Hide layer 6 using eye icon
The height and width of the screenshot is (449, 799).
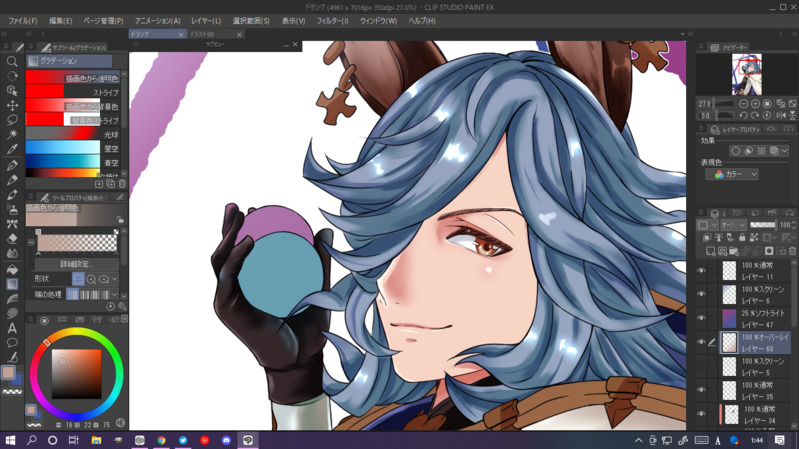701,295
